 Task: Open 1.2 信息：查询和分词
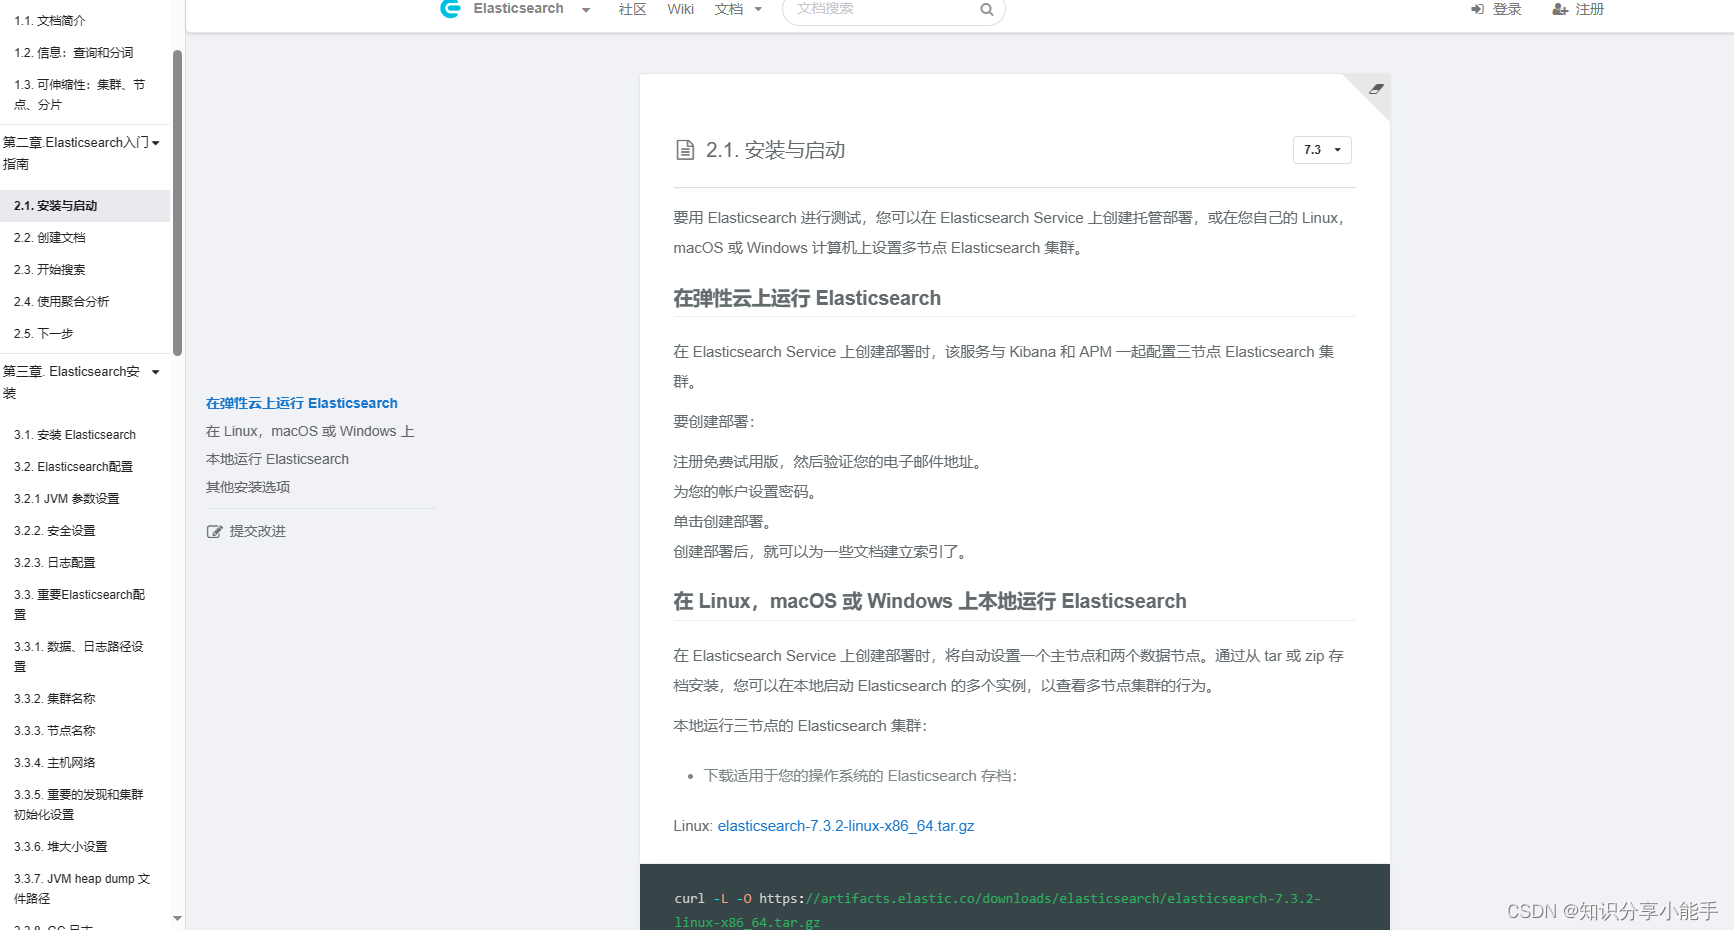(x=74, y=53)
